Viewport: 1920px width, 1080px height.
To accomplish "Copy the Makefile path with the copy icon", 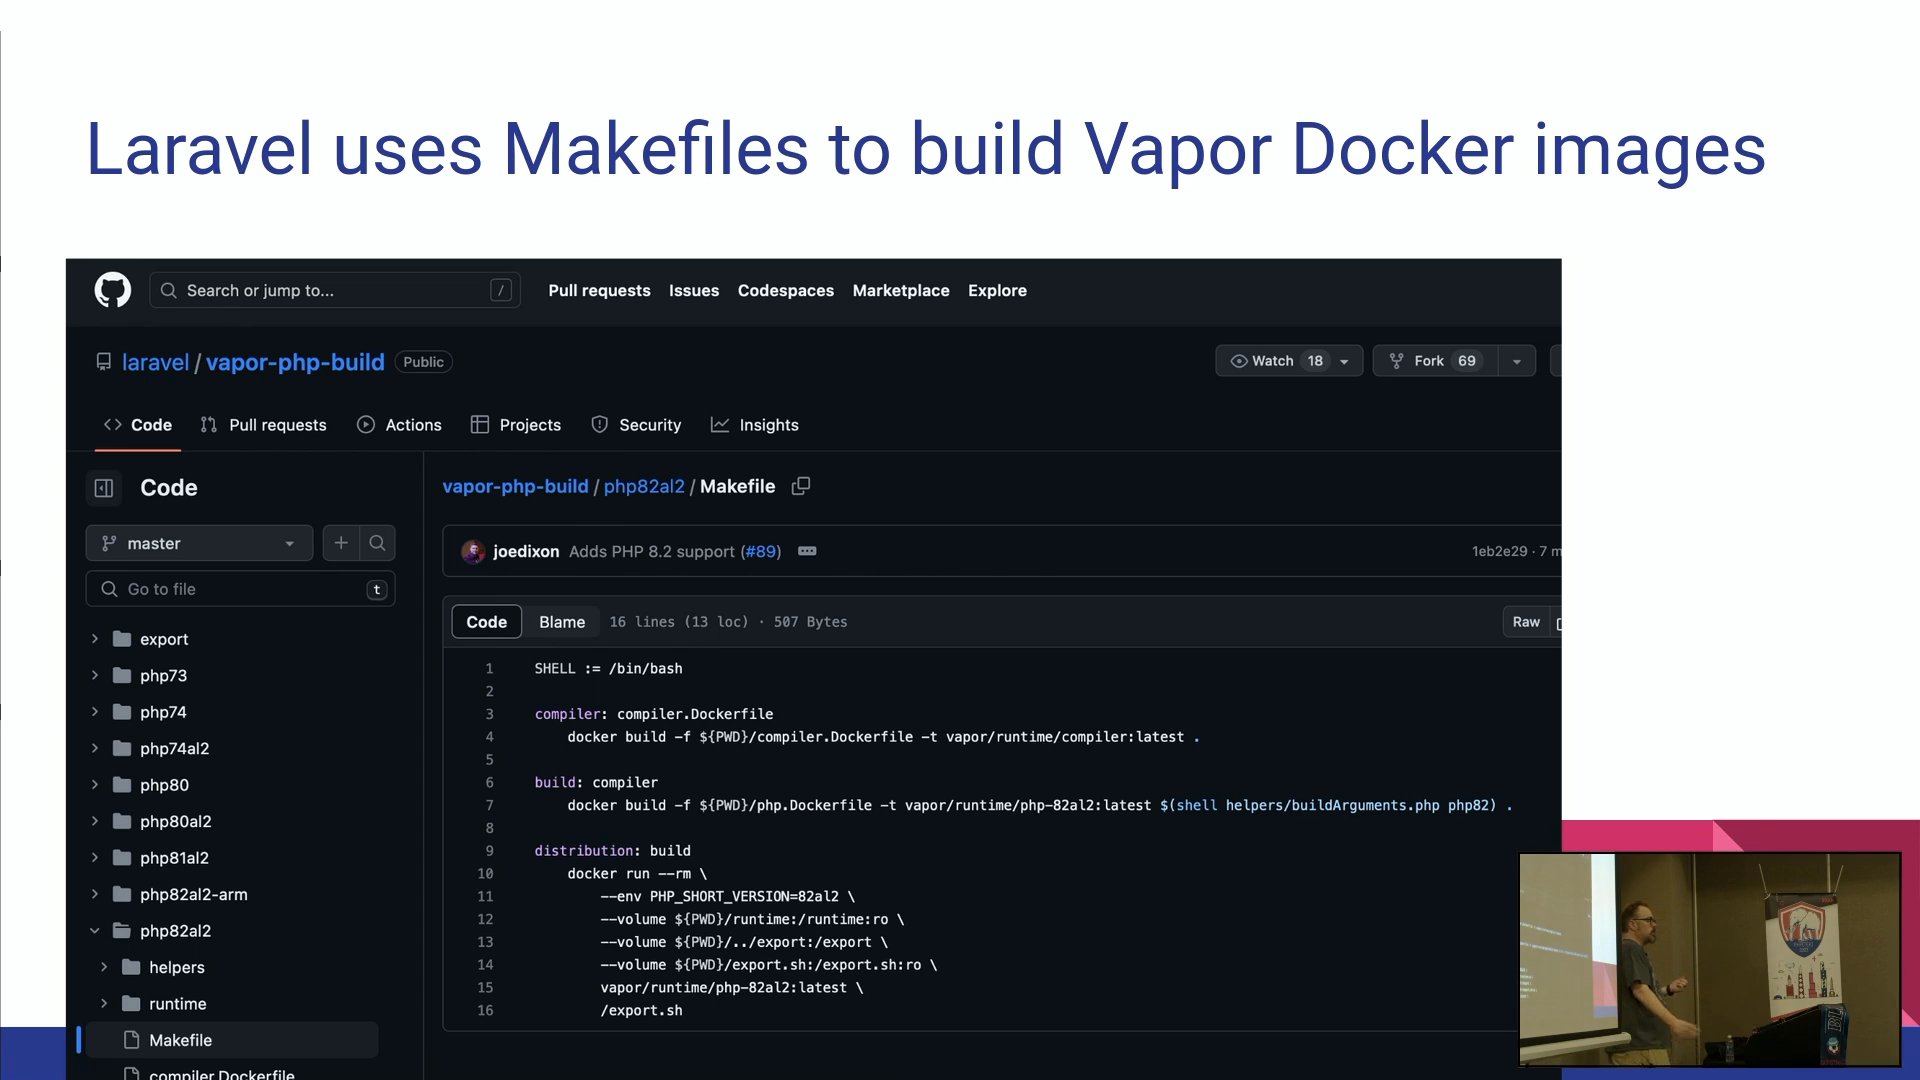I will (800, 486).
